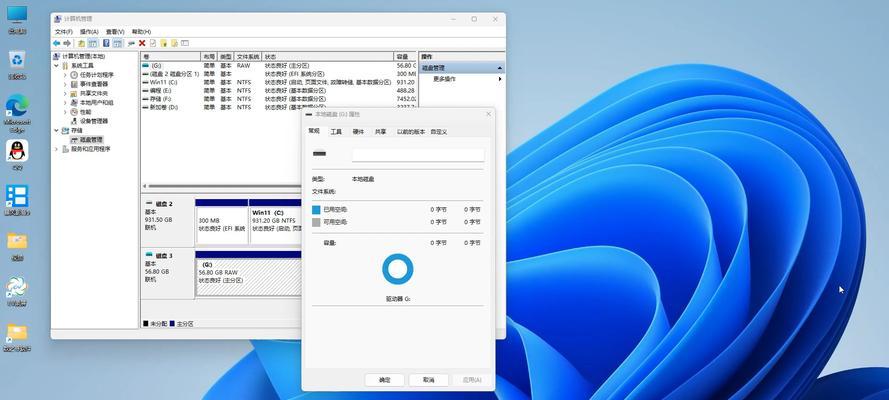Switch to the 共享 tab in properties

(x=380, y=131)
